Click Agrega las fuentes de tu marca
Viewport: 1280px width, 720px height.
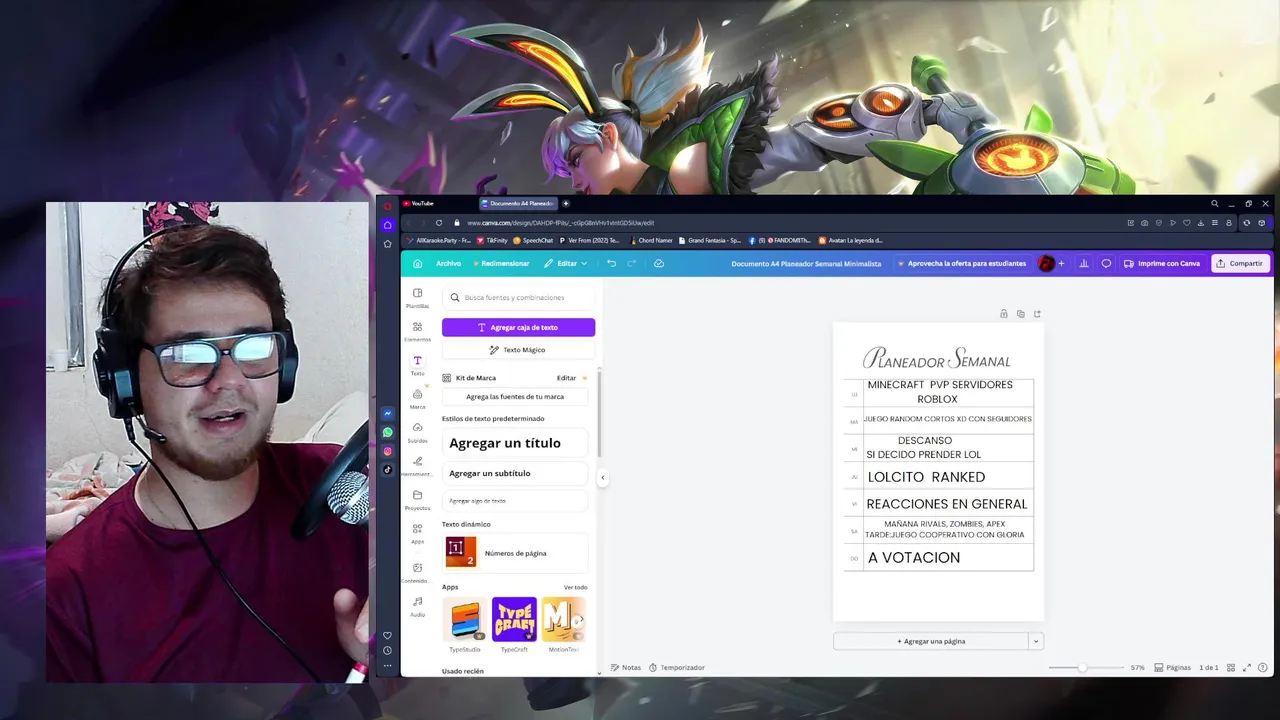click(515, 396)
